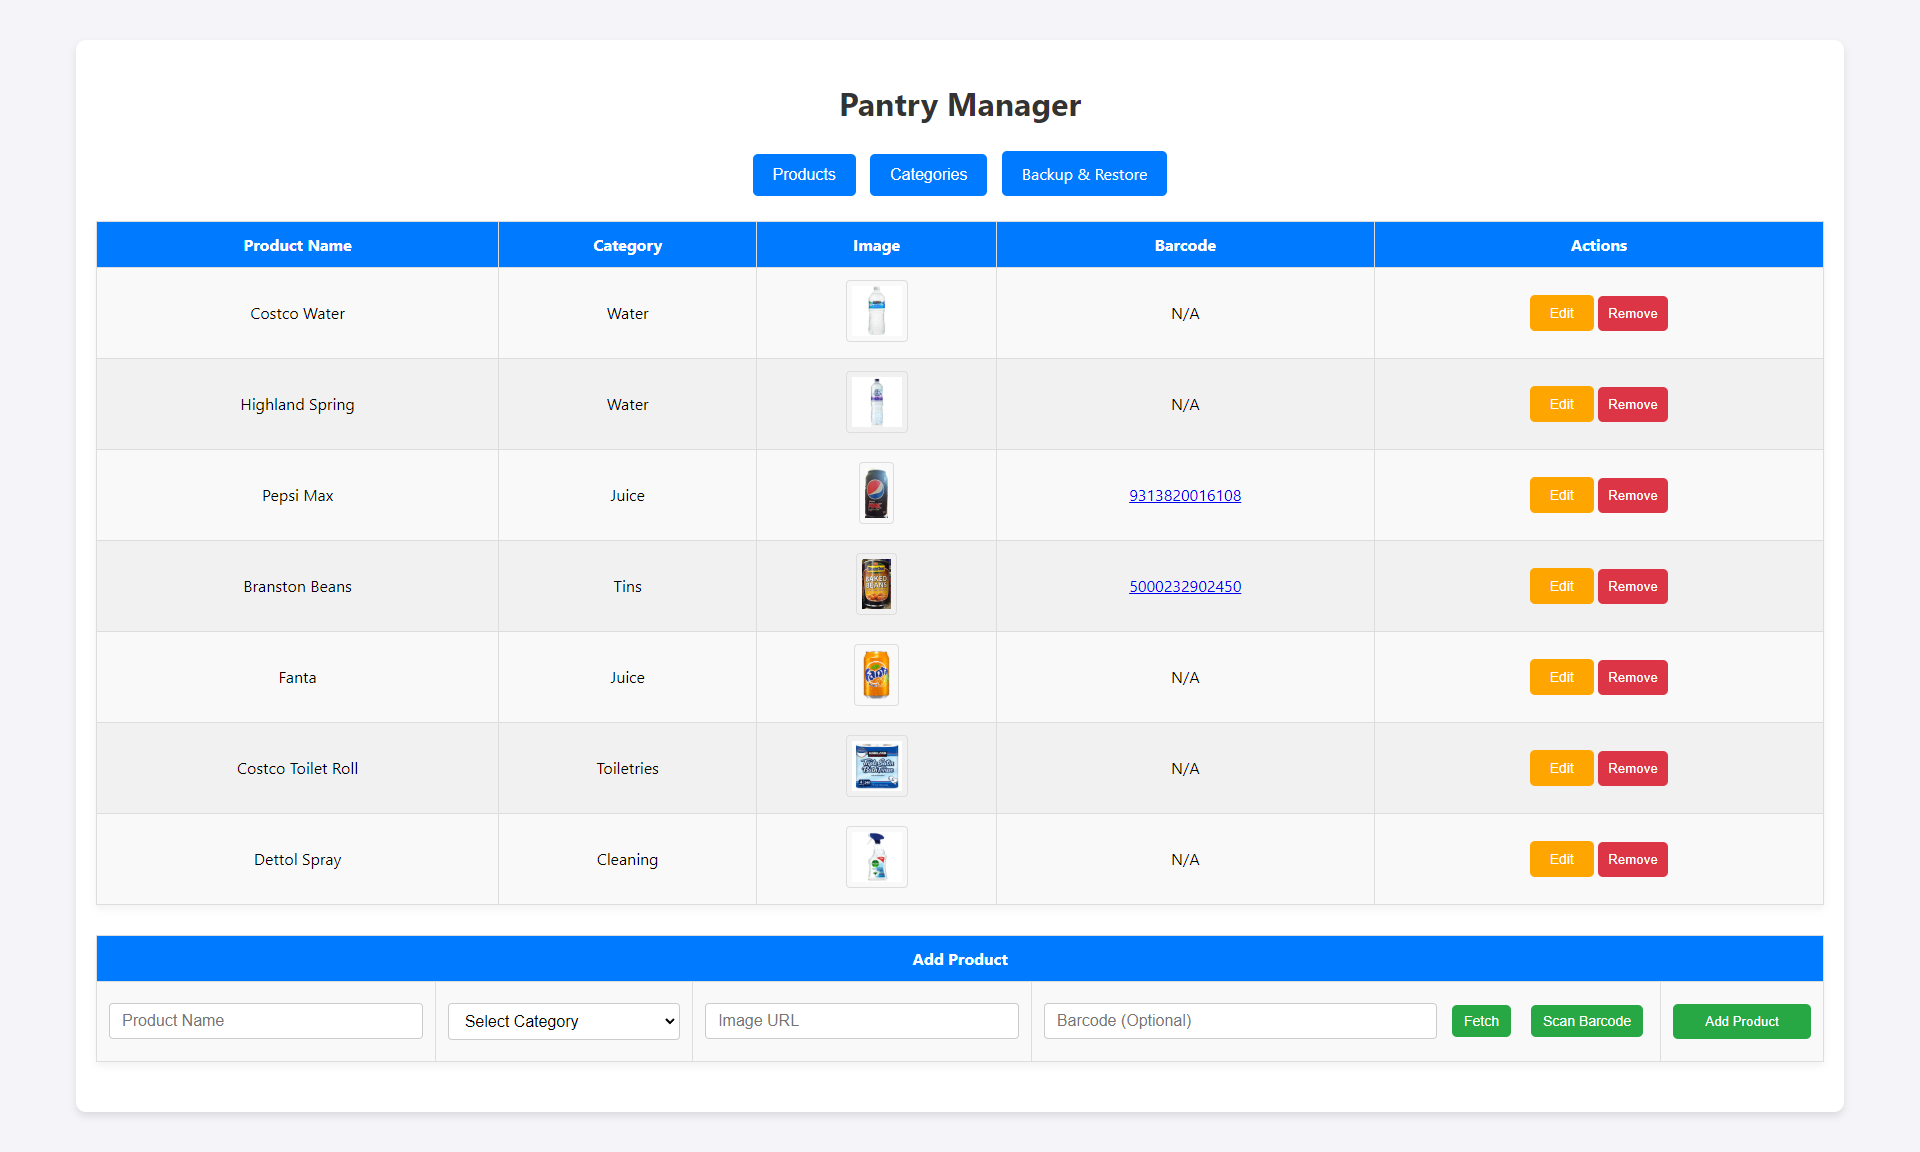Click the Highland Spring product image
Viewport: 1920px width, 1152px height.
pyautogui.click(x=876, y=403)
